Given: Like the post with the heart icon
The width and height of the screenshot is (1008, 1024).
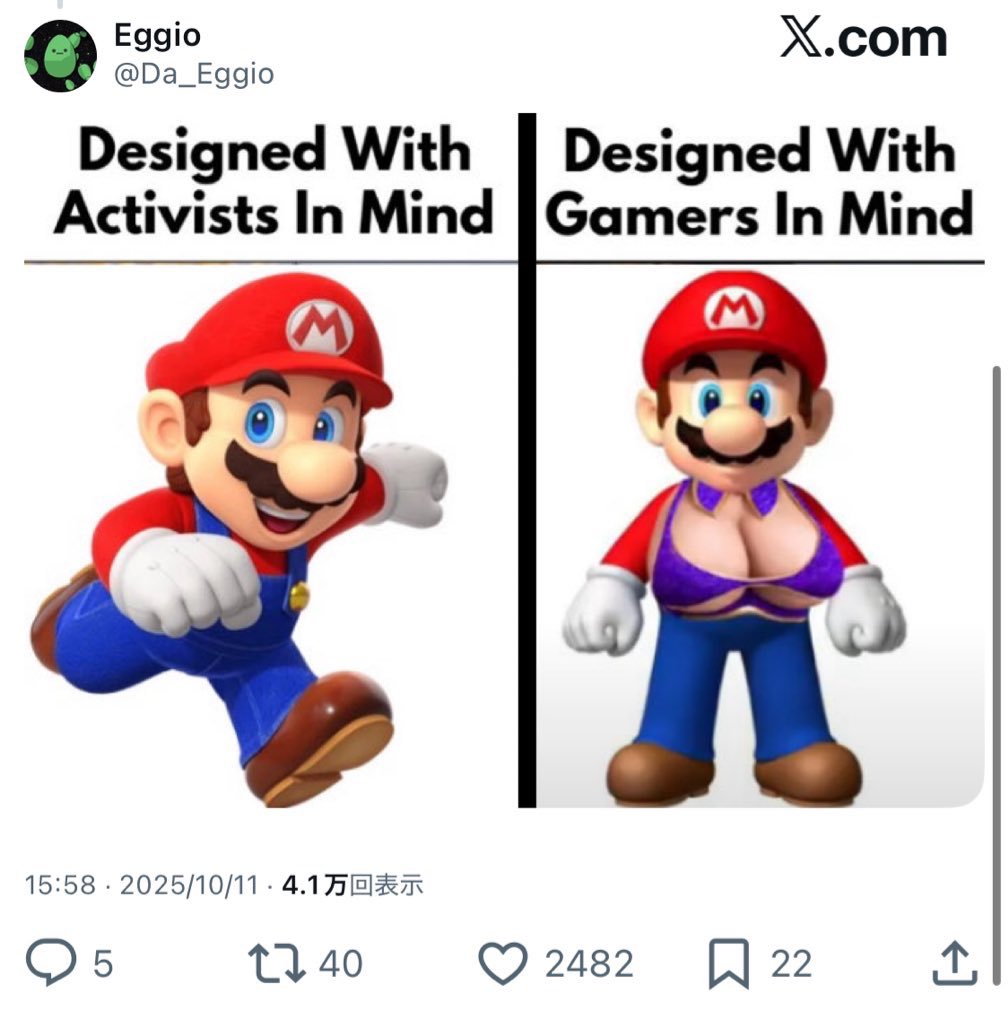Looking at the screenshot, I should click(x=503, y=964).
